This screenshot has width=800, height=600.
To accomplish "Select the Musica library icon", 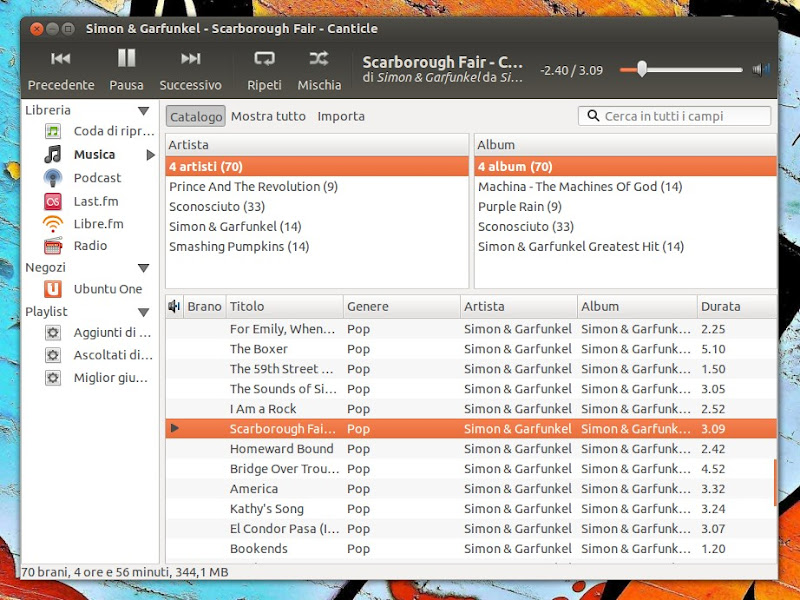I will 53,154.
